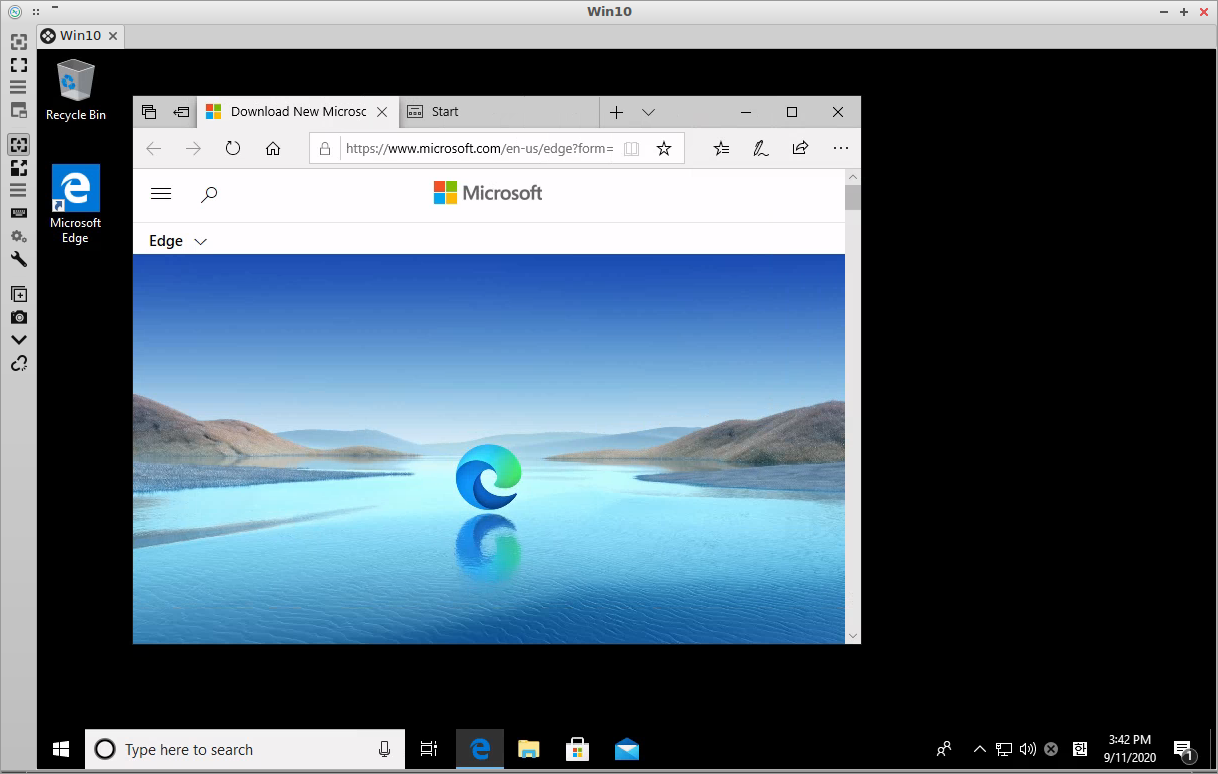Click the taskbar search box
1218x774 pixels.
(x=245, y=749)
